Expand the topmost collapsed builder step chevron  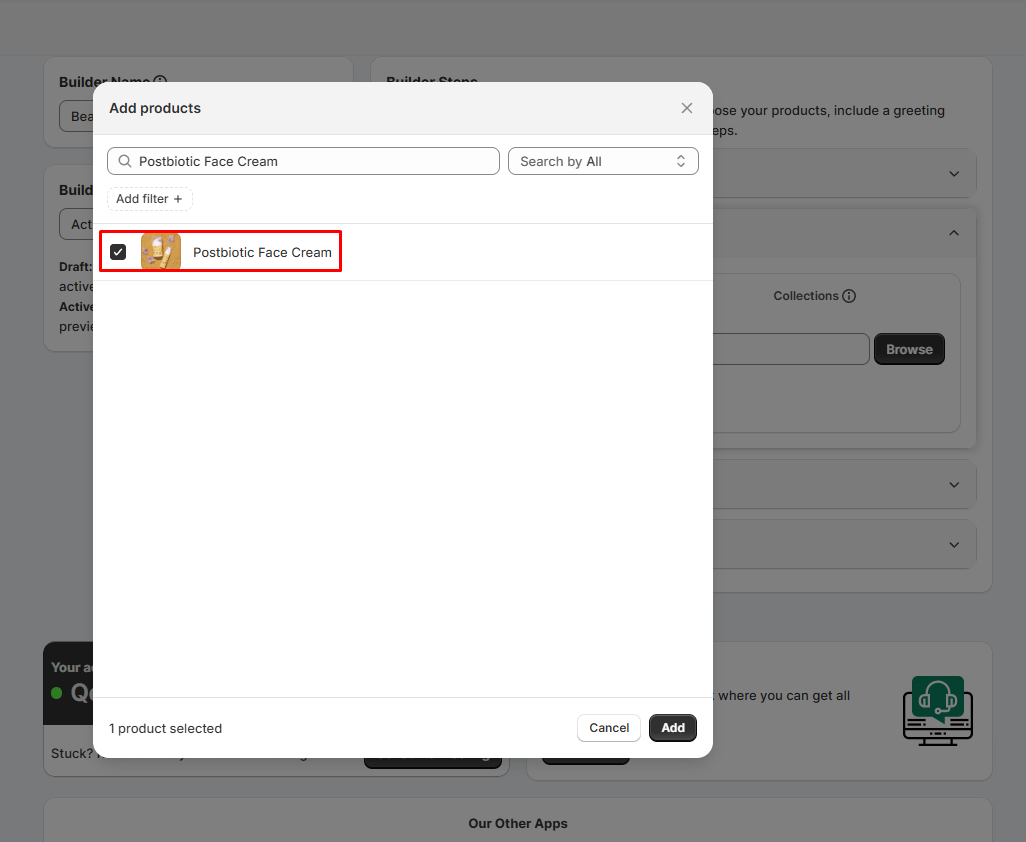point(954,174)
